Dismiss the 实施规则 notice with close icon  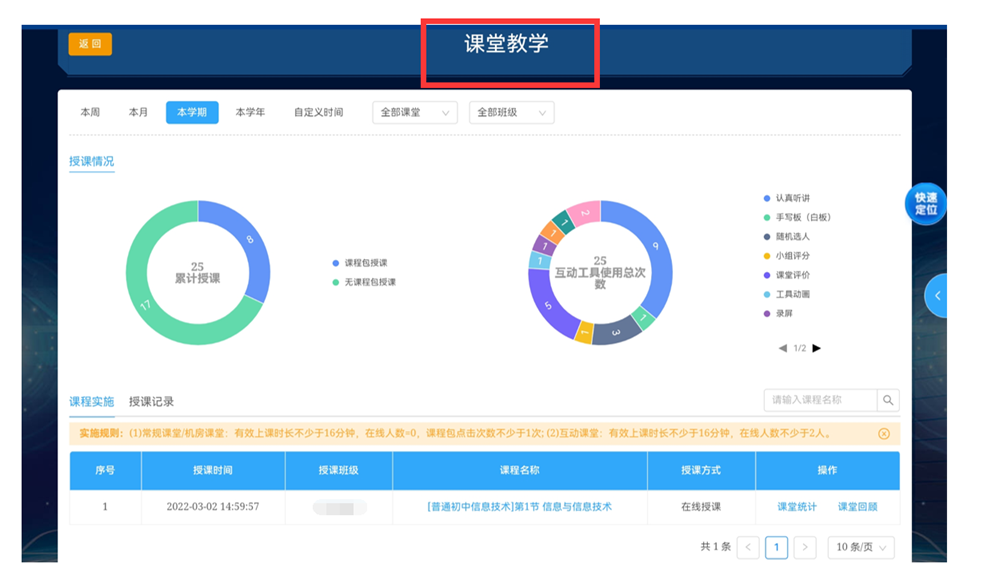coord(884,434)
